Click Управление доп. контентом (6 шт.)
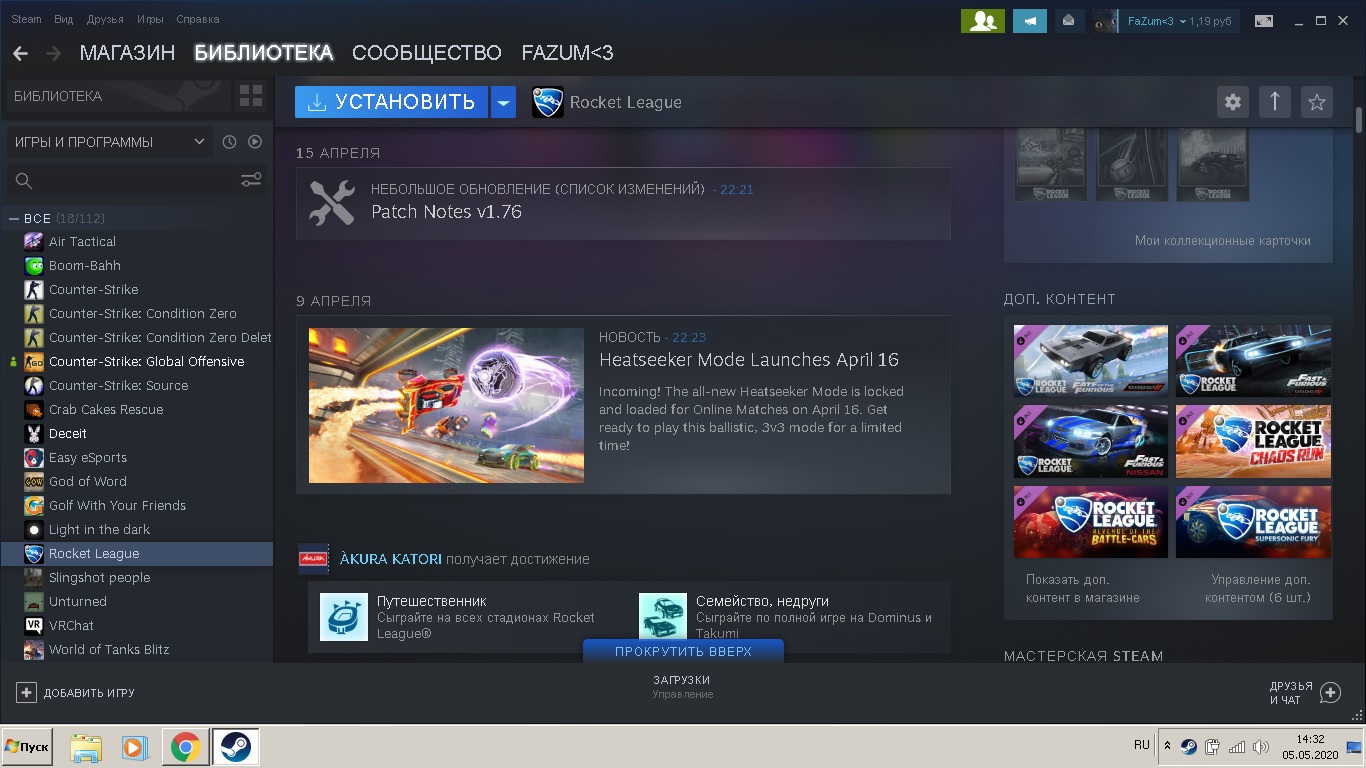The width and height of the screenshot is (1366, 768). pos(1257,589)
